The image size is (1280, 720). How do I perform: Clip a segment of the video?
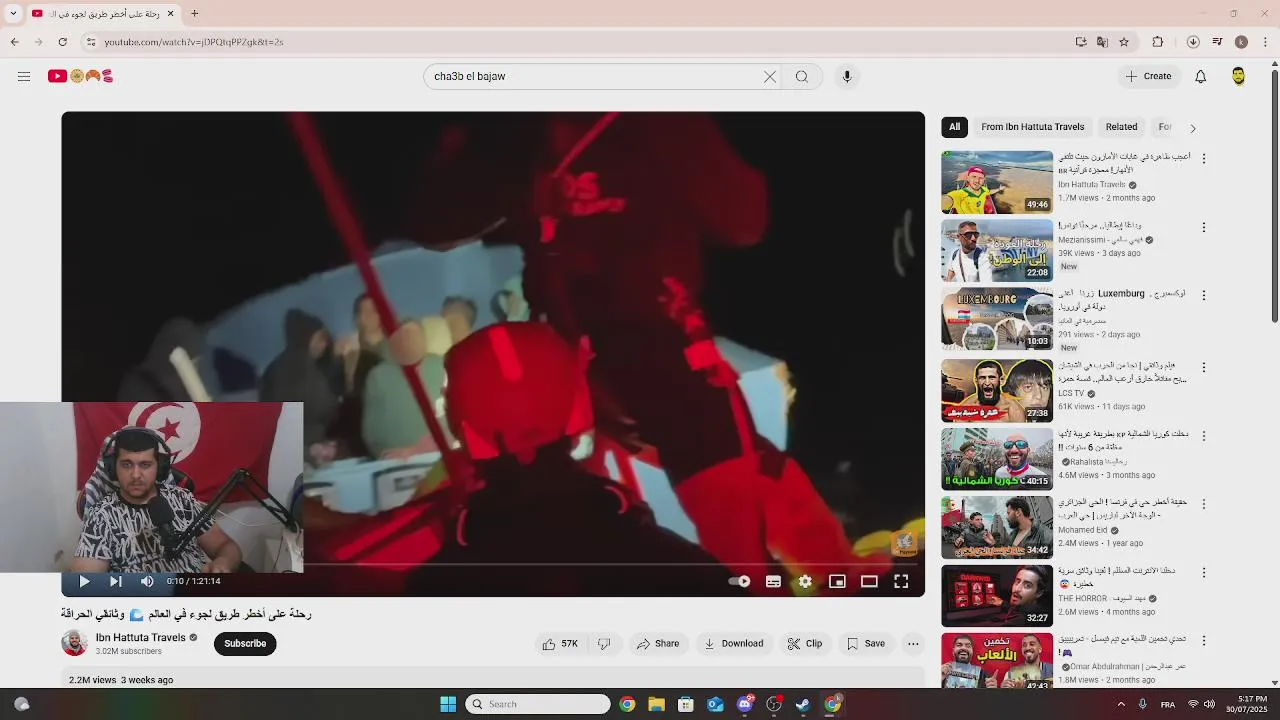point(804,644)
